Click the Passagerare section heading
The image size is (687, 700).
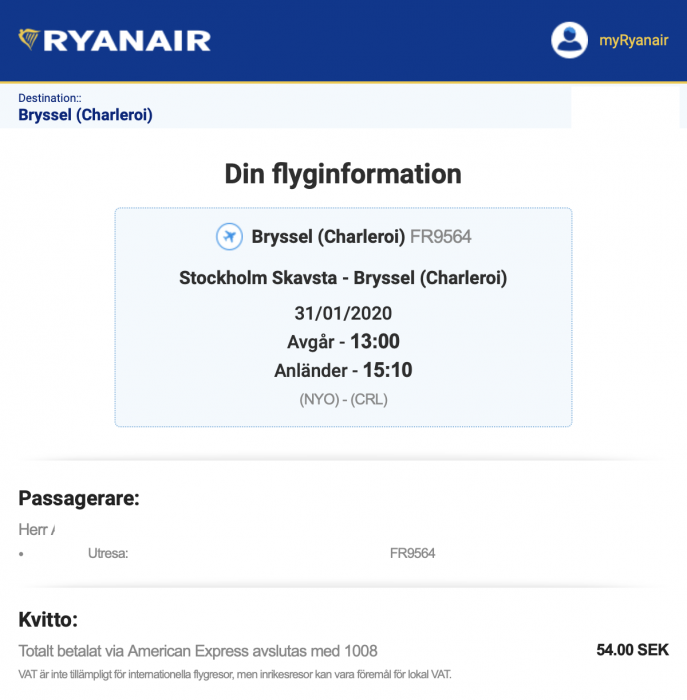tap(79, 498)
